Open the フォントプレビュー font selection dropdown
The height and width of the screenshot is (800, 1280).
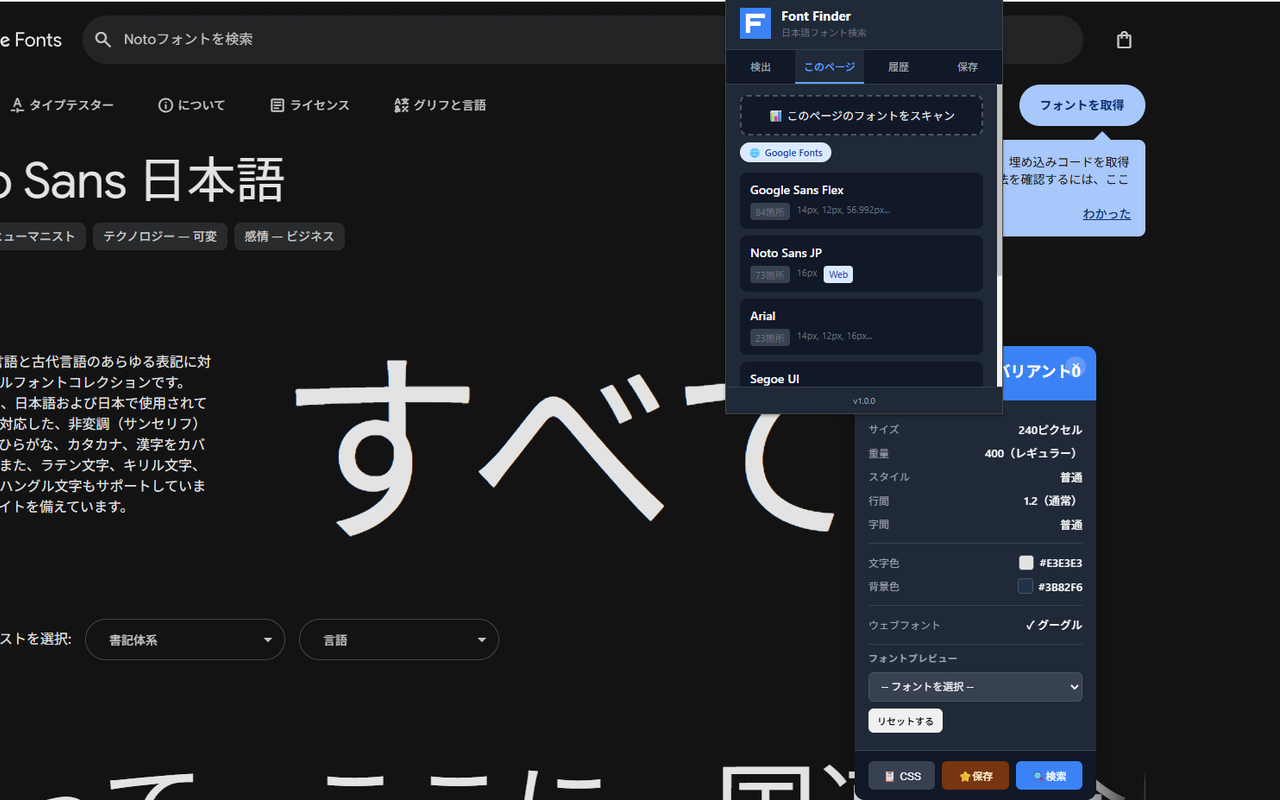point(974,687)
